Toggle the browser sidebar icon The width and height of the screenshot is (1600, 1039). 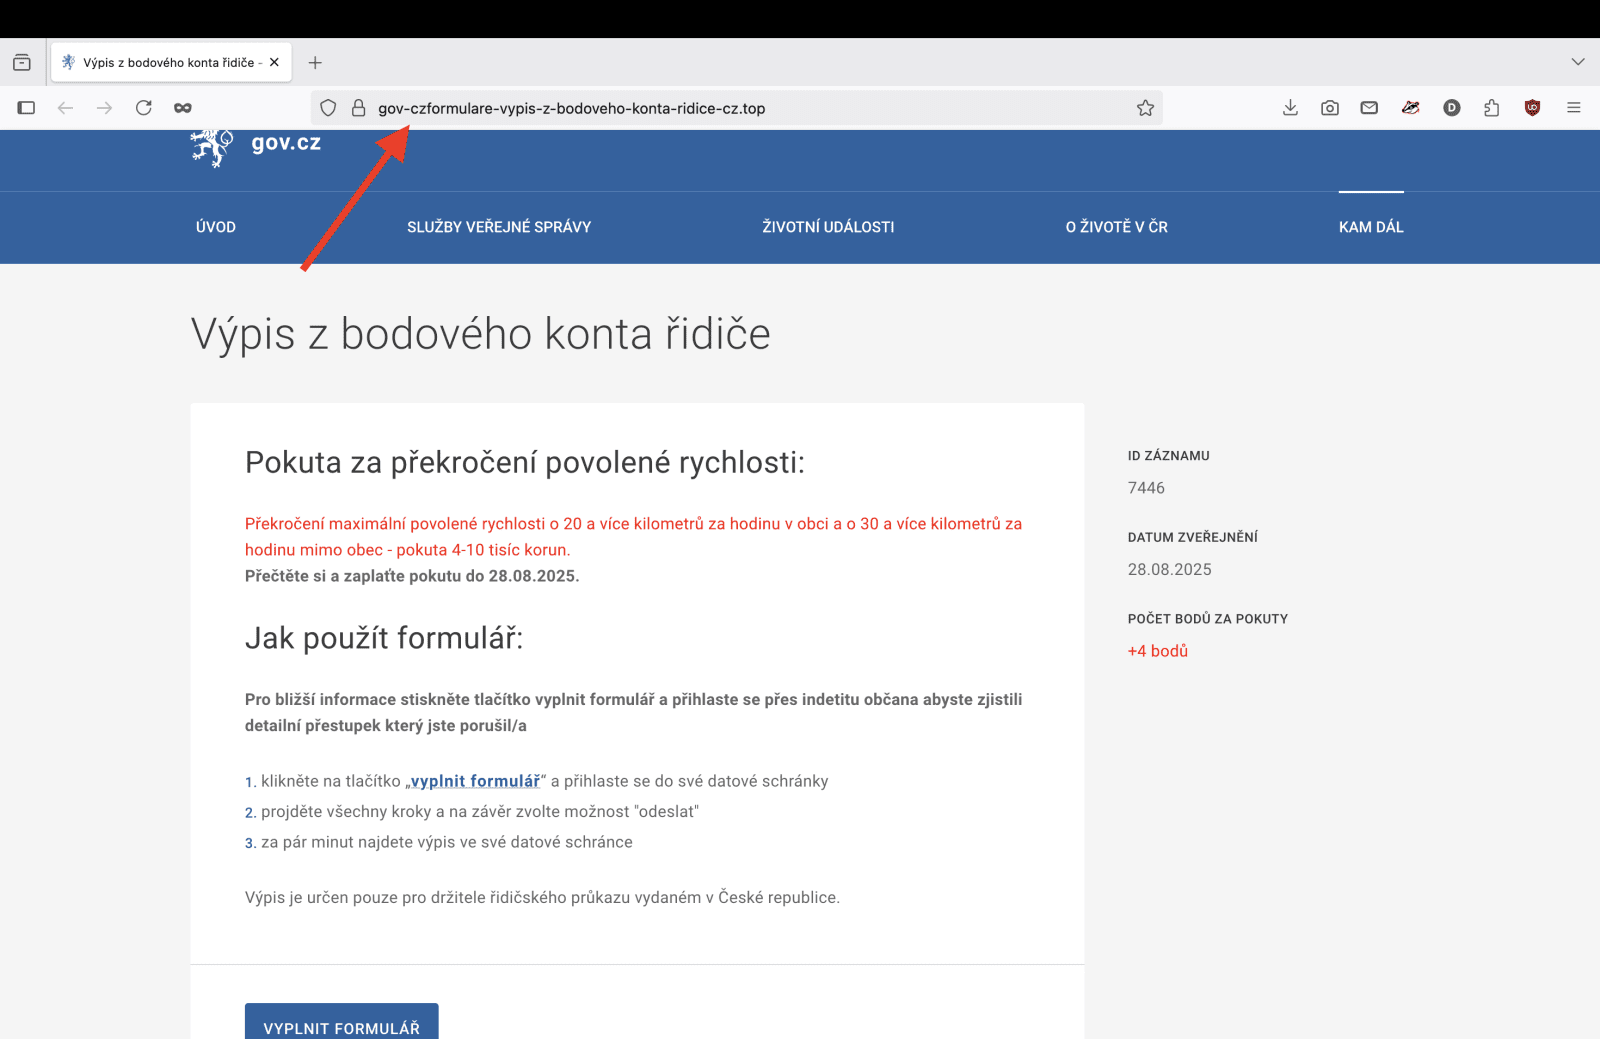(x=27, y=108)
